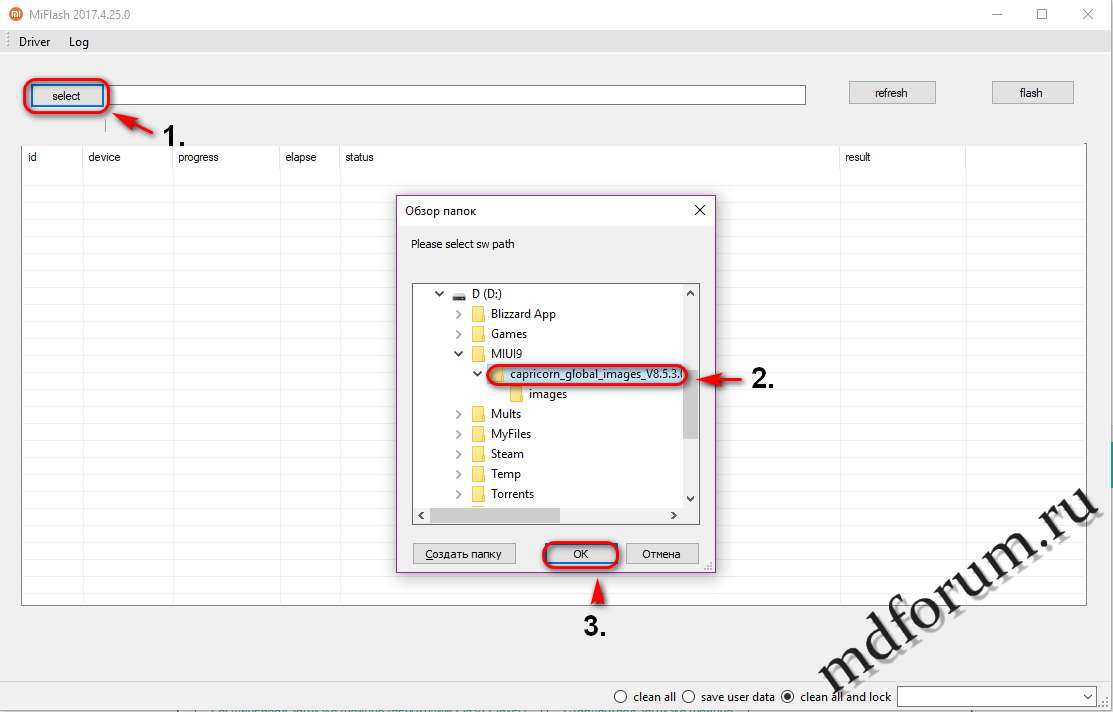
Task: Collapse the D (D:) drive node
Action: click(x=440, y=294)
